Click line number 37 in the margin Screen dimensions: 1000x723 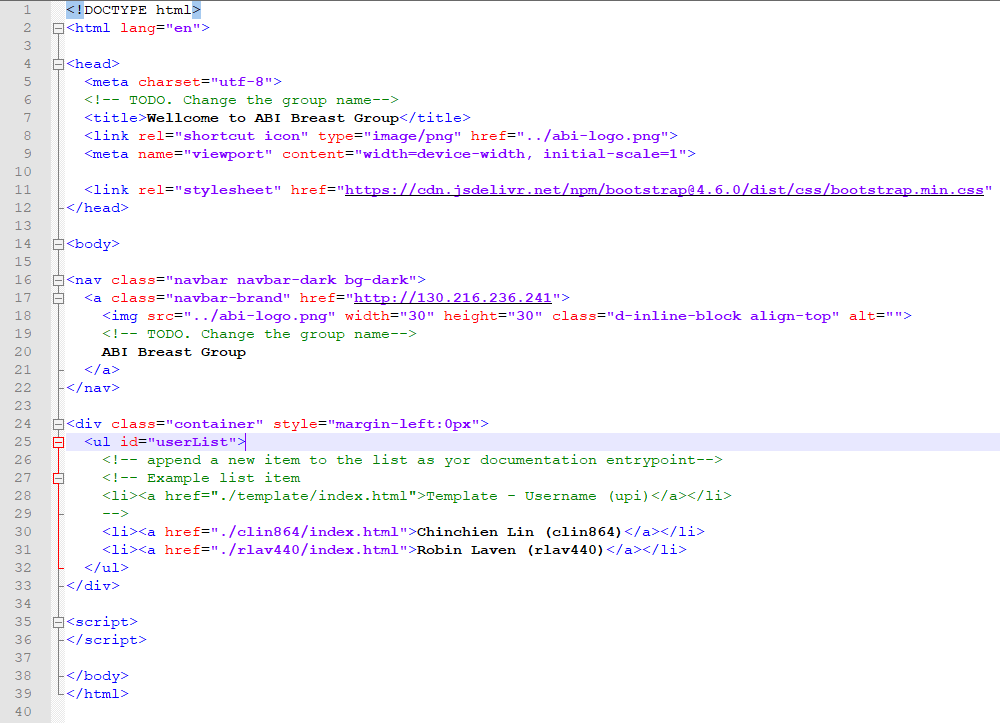pyautogui.click(x=23, y=657)
